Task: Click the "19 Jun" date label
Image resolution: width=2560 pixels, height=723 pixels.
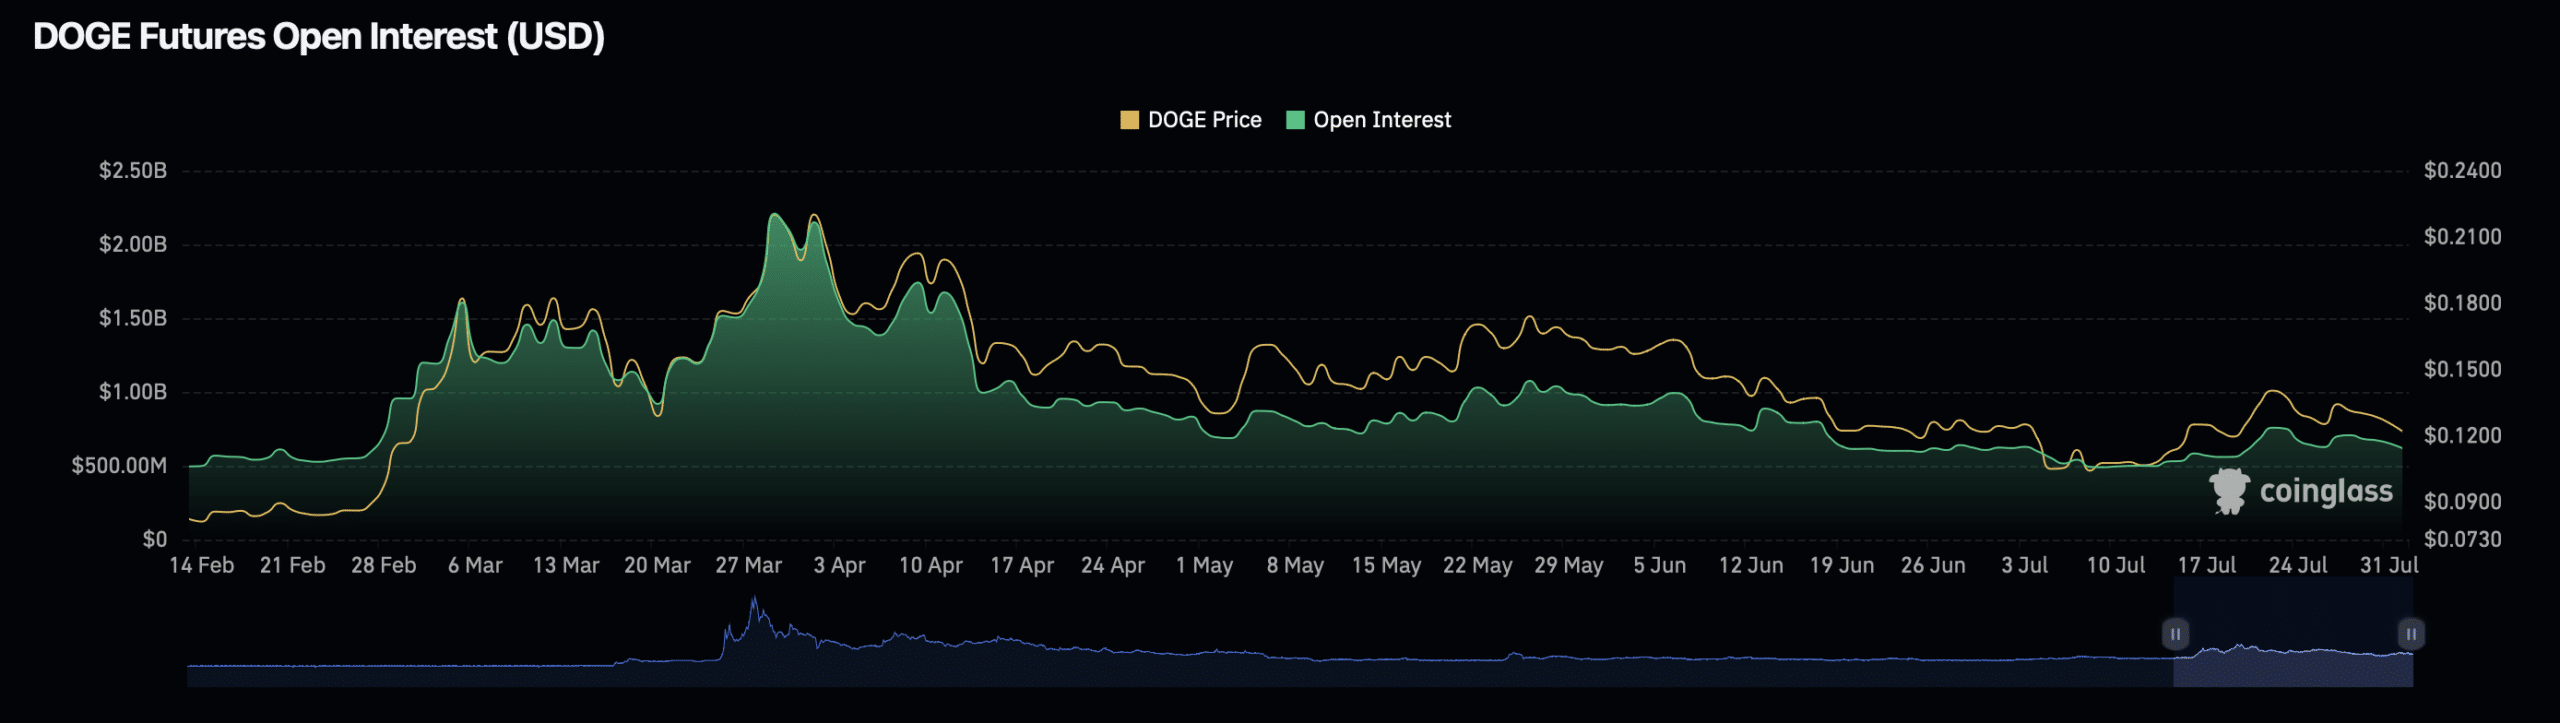Action: (1842, 566)
